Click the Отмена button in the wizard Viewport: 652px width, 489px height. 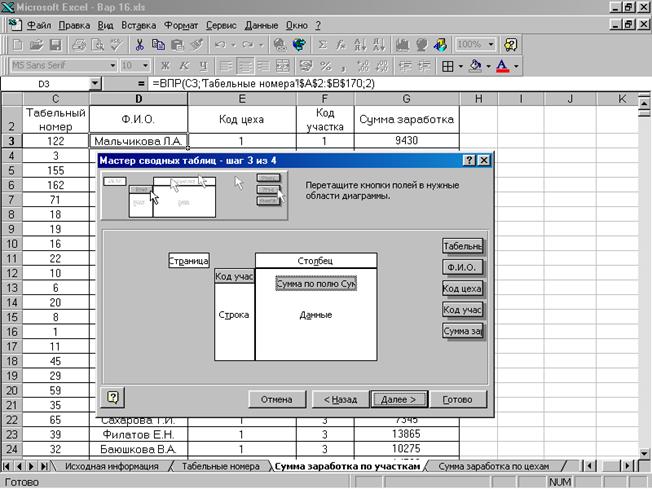click(275, 398)
